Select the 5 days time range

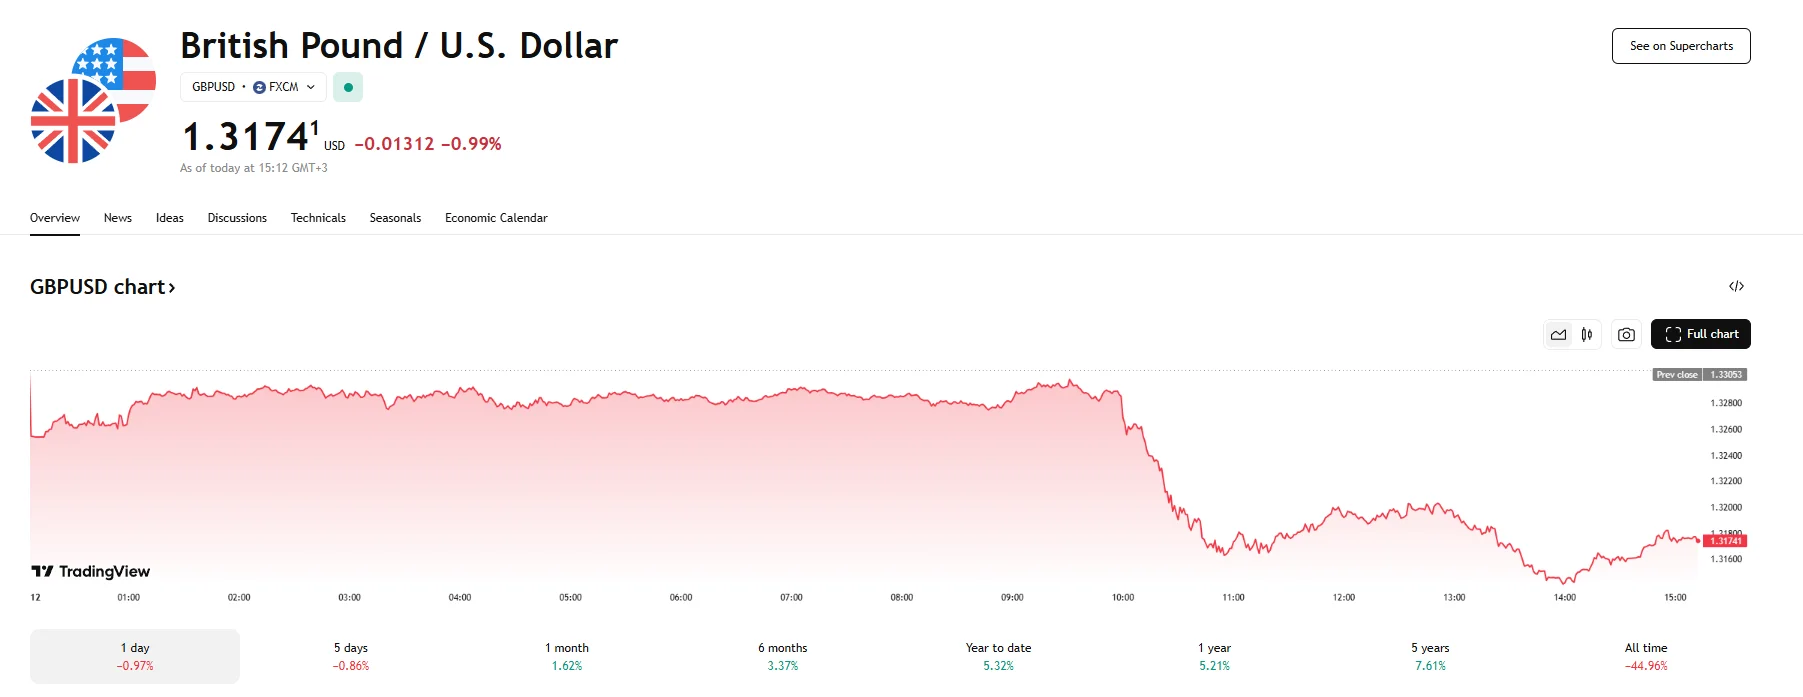[x=351, y=656]
